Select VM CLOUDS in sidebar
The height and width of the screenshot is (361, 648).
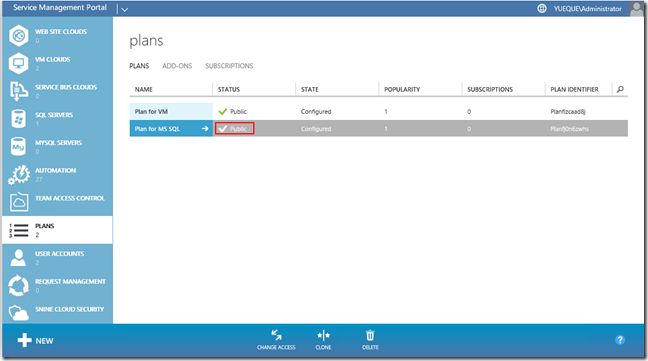[52, 59]
